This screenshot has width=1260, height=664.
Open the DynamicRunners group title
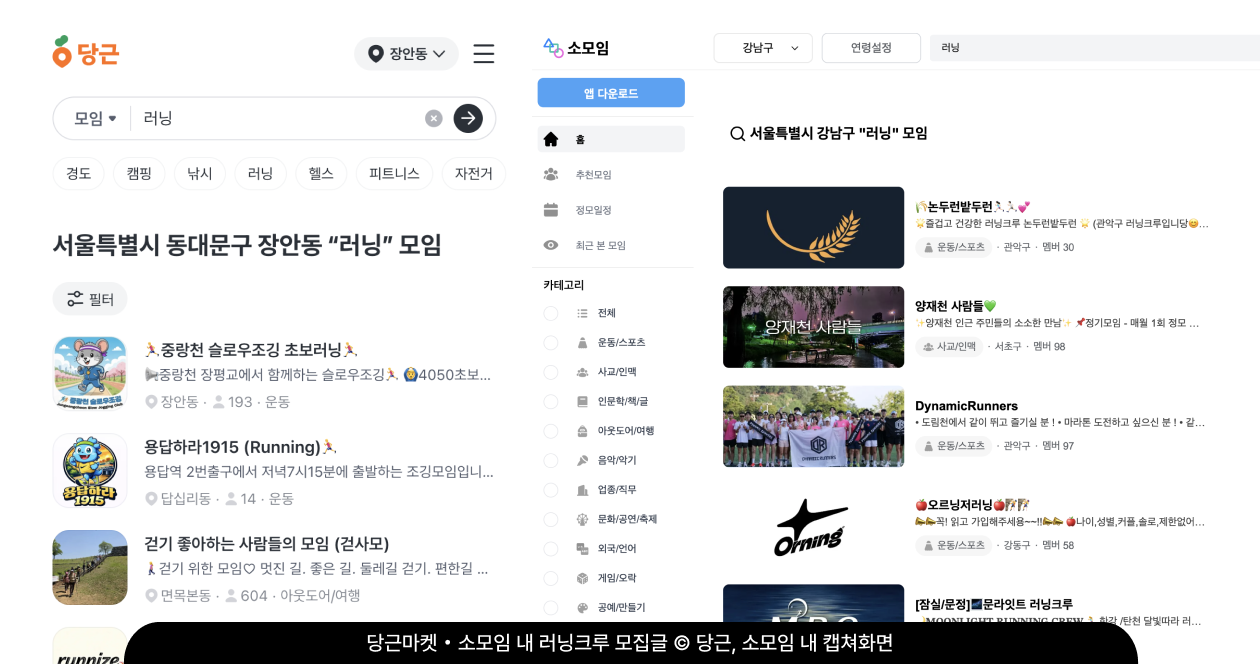[x=966, y=406]
